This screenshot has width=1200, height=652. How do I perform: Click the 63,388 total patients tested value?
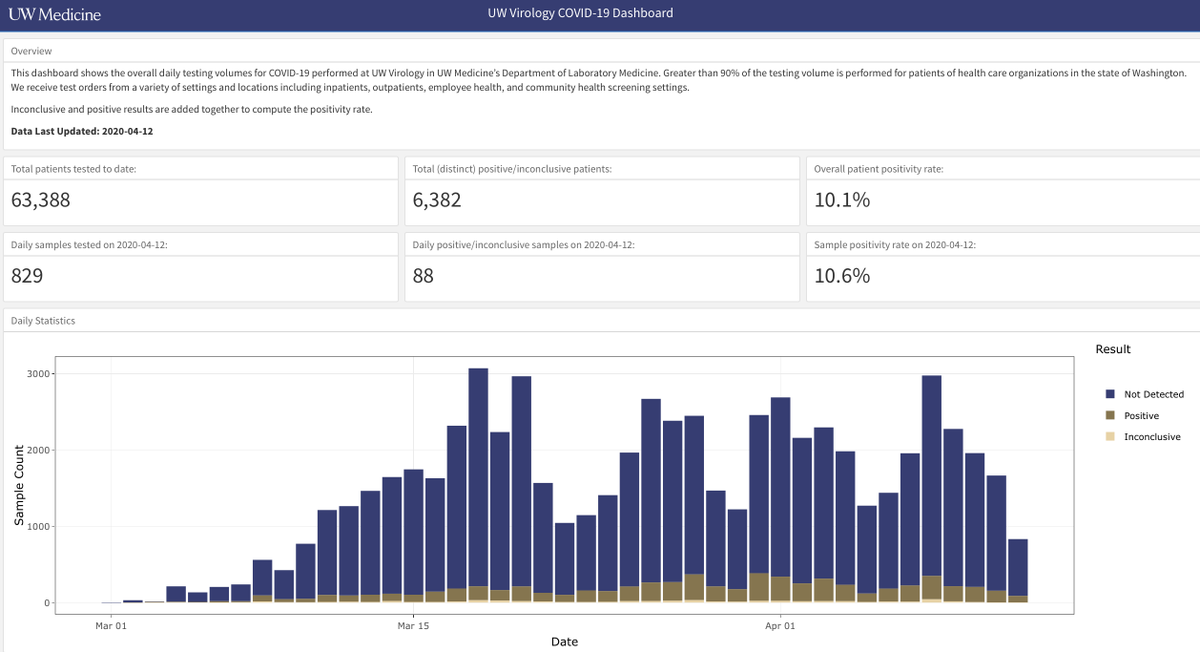tap(41, 200)
